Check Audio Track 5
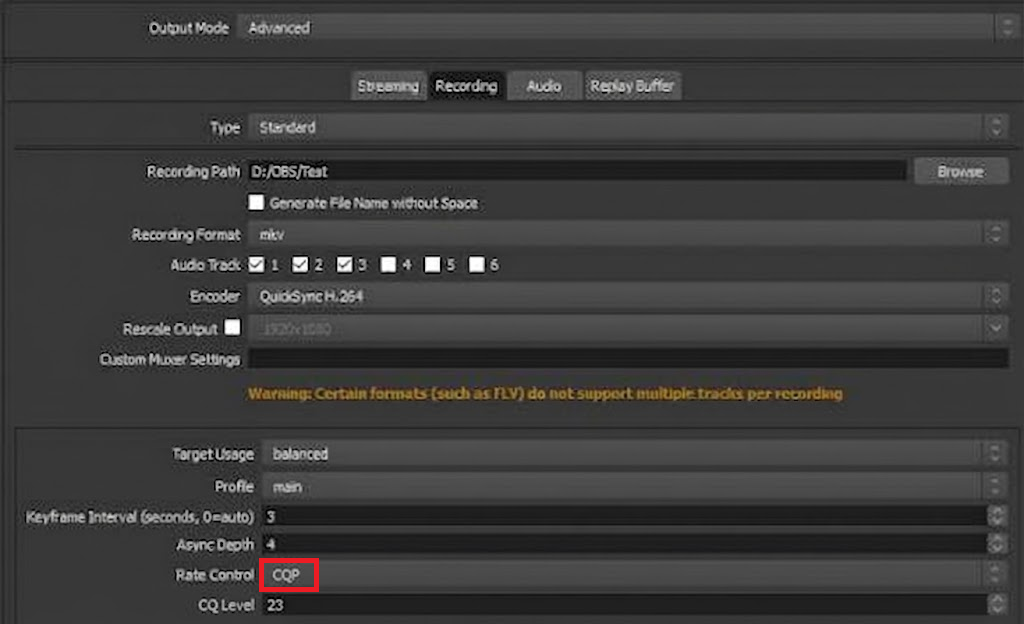 point(432,264)
